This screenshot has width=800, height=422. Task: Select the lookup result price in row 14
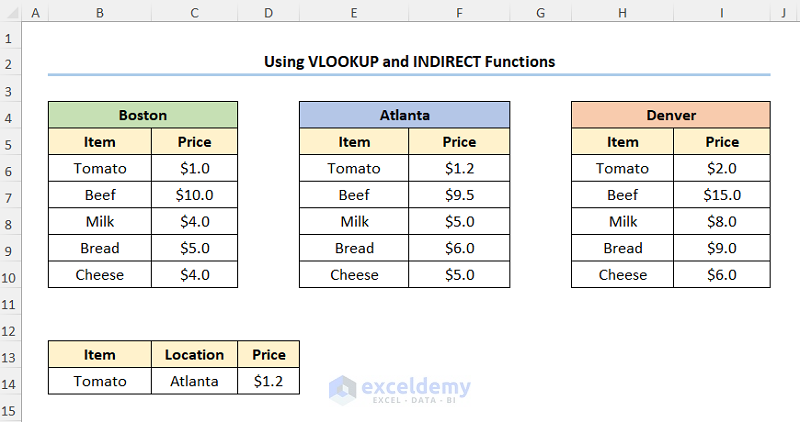[268, 381]
